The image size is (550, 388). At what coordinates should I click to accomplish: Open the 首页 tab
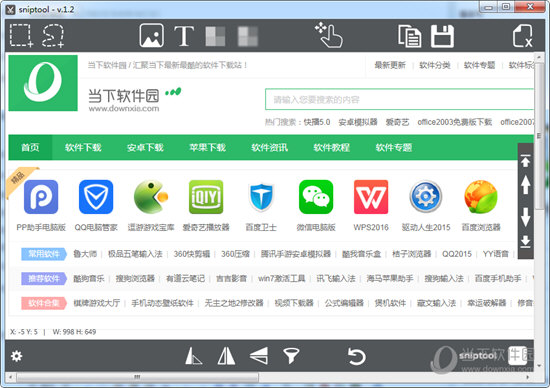30,147
